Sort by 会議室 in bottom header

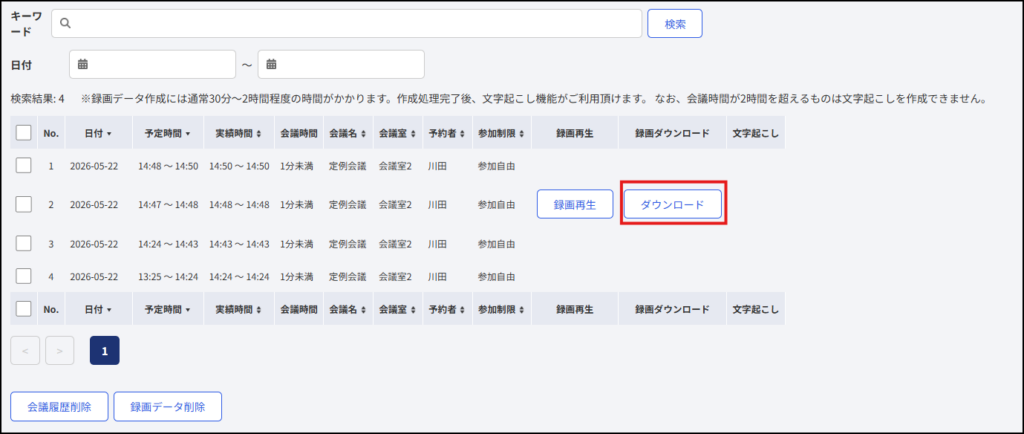pyautogui.click(x=398, y=309)
